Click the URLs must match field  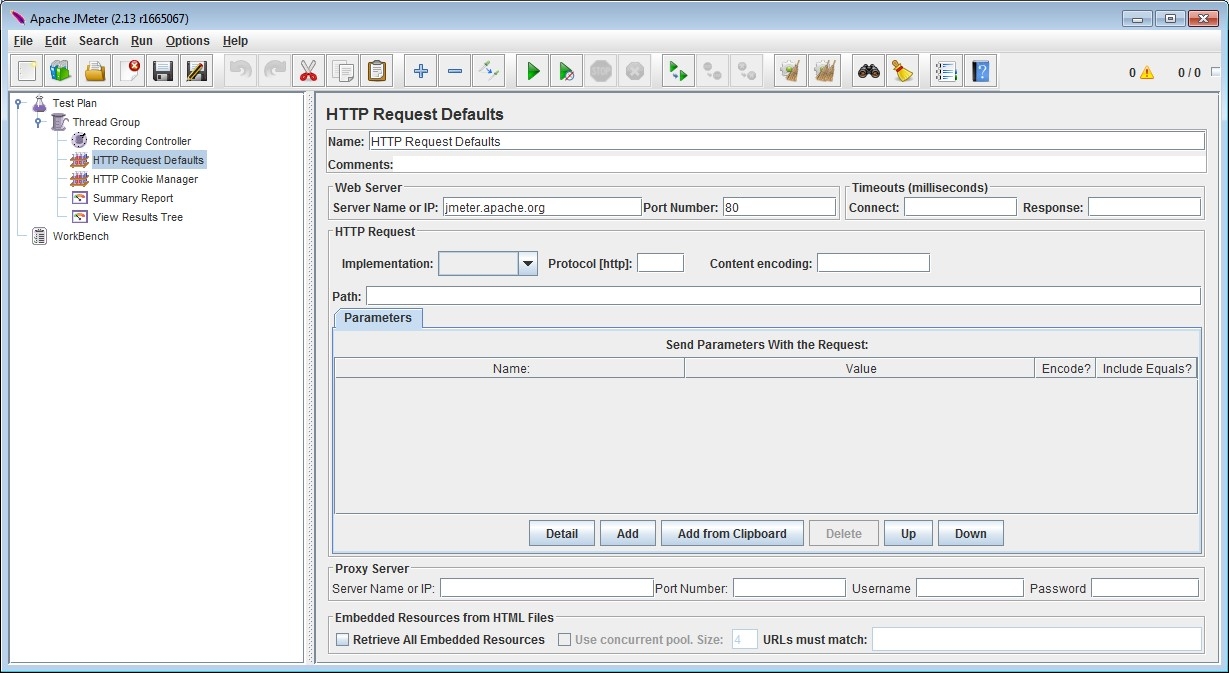(1037, 639)
